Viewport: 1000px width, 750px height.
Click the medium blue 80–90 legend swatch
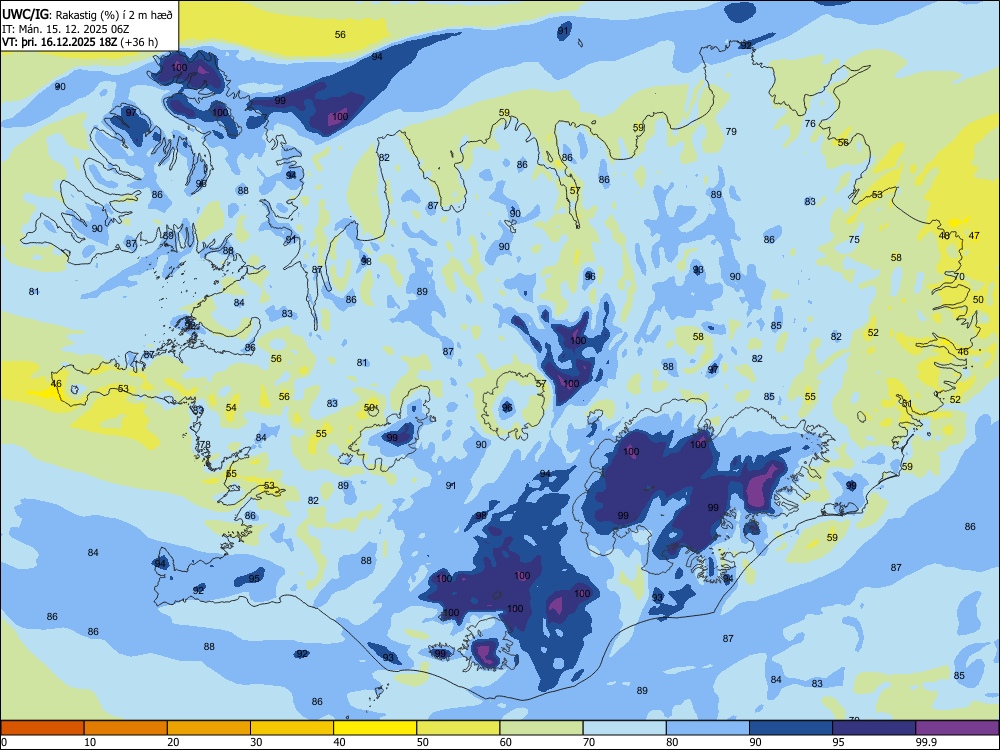[x=708, y=727]
